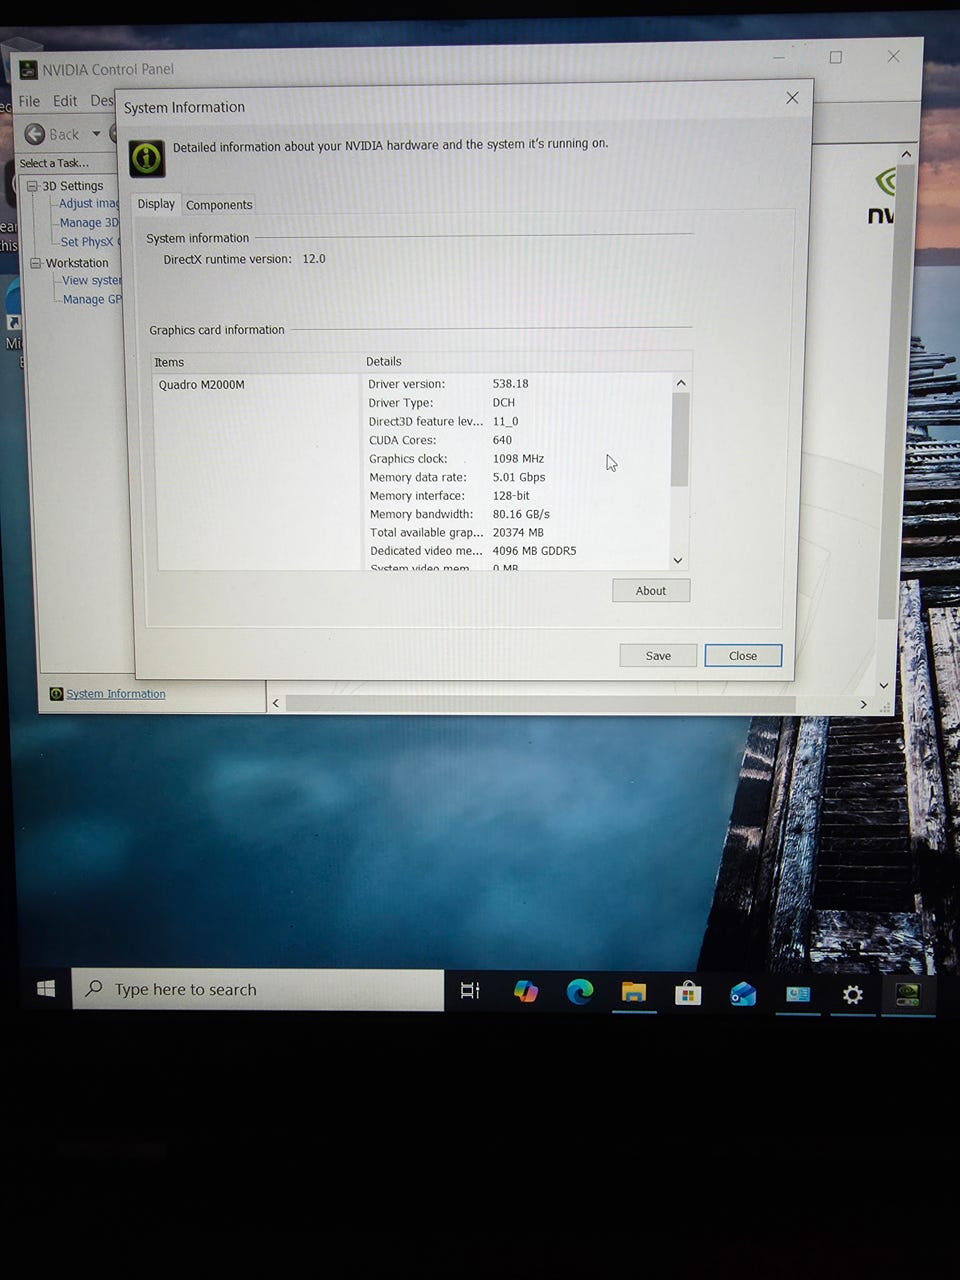
Task: Click Total available graphics memory 20374 MB row
Action: [x=457, y=533]
